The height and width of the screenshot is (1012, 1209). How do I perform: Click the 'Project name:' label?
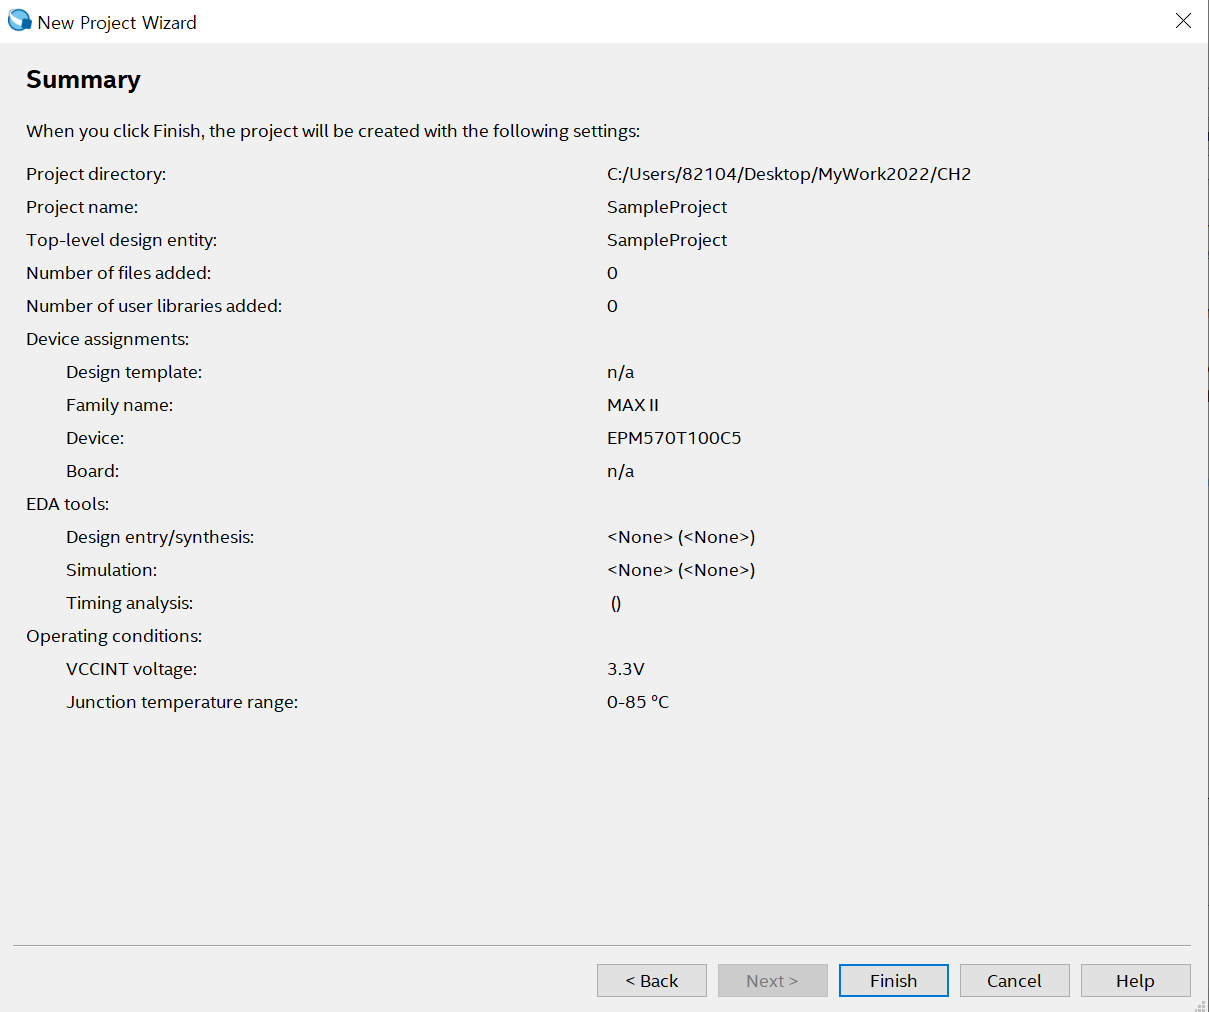click(82, 207)
